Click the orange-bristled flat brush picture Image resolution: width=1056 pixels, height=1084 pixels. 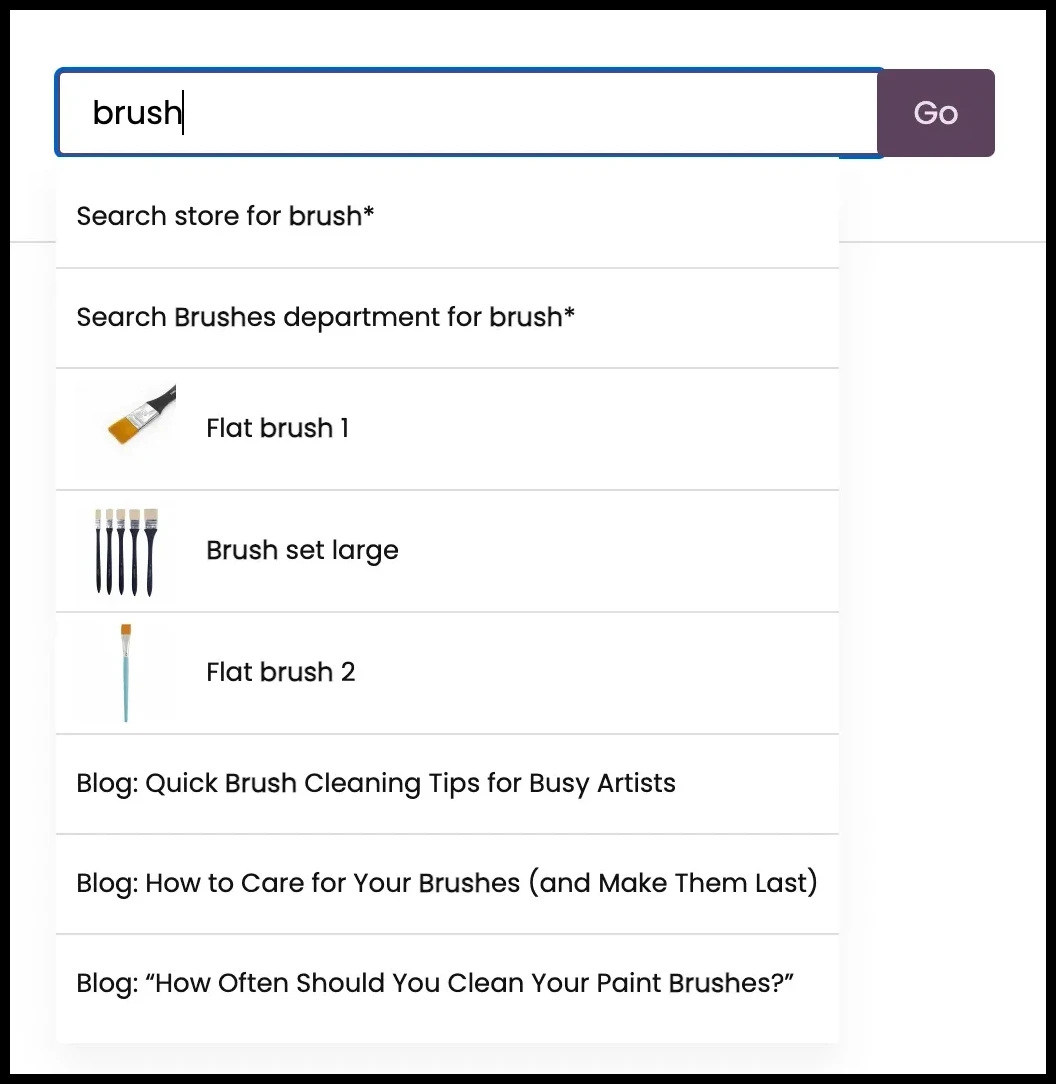(x=140, y=417)
